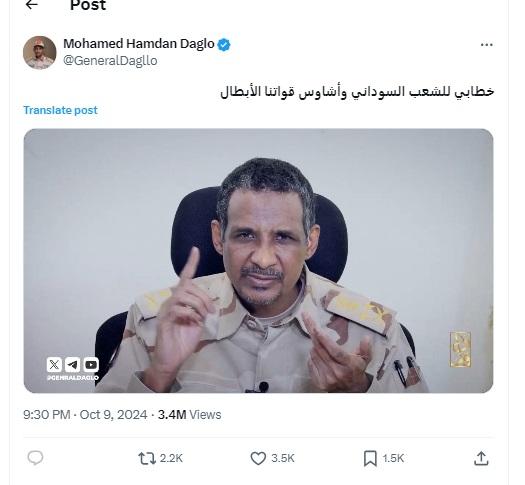Screen dimensions: 525x485
Task: Share the post via the upload arrow
Action: 481,458
